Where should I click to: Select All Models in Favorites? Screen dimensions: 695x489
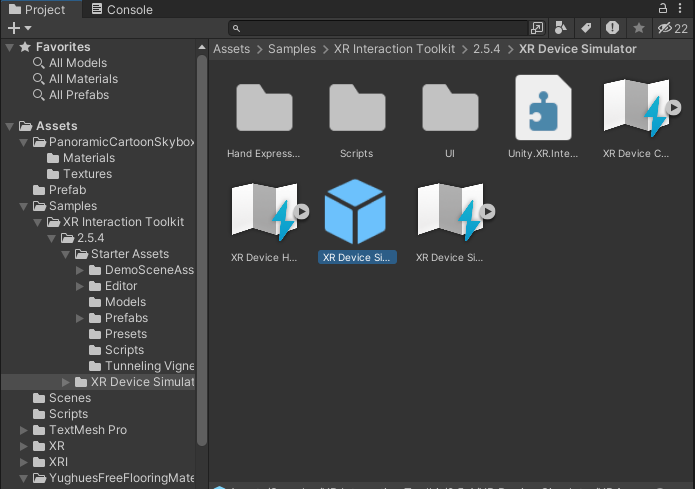click(70, 63)
